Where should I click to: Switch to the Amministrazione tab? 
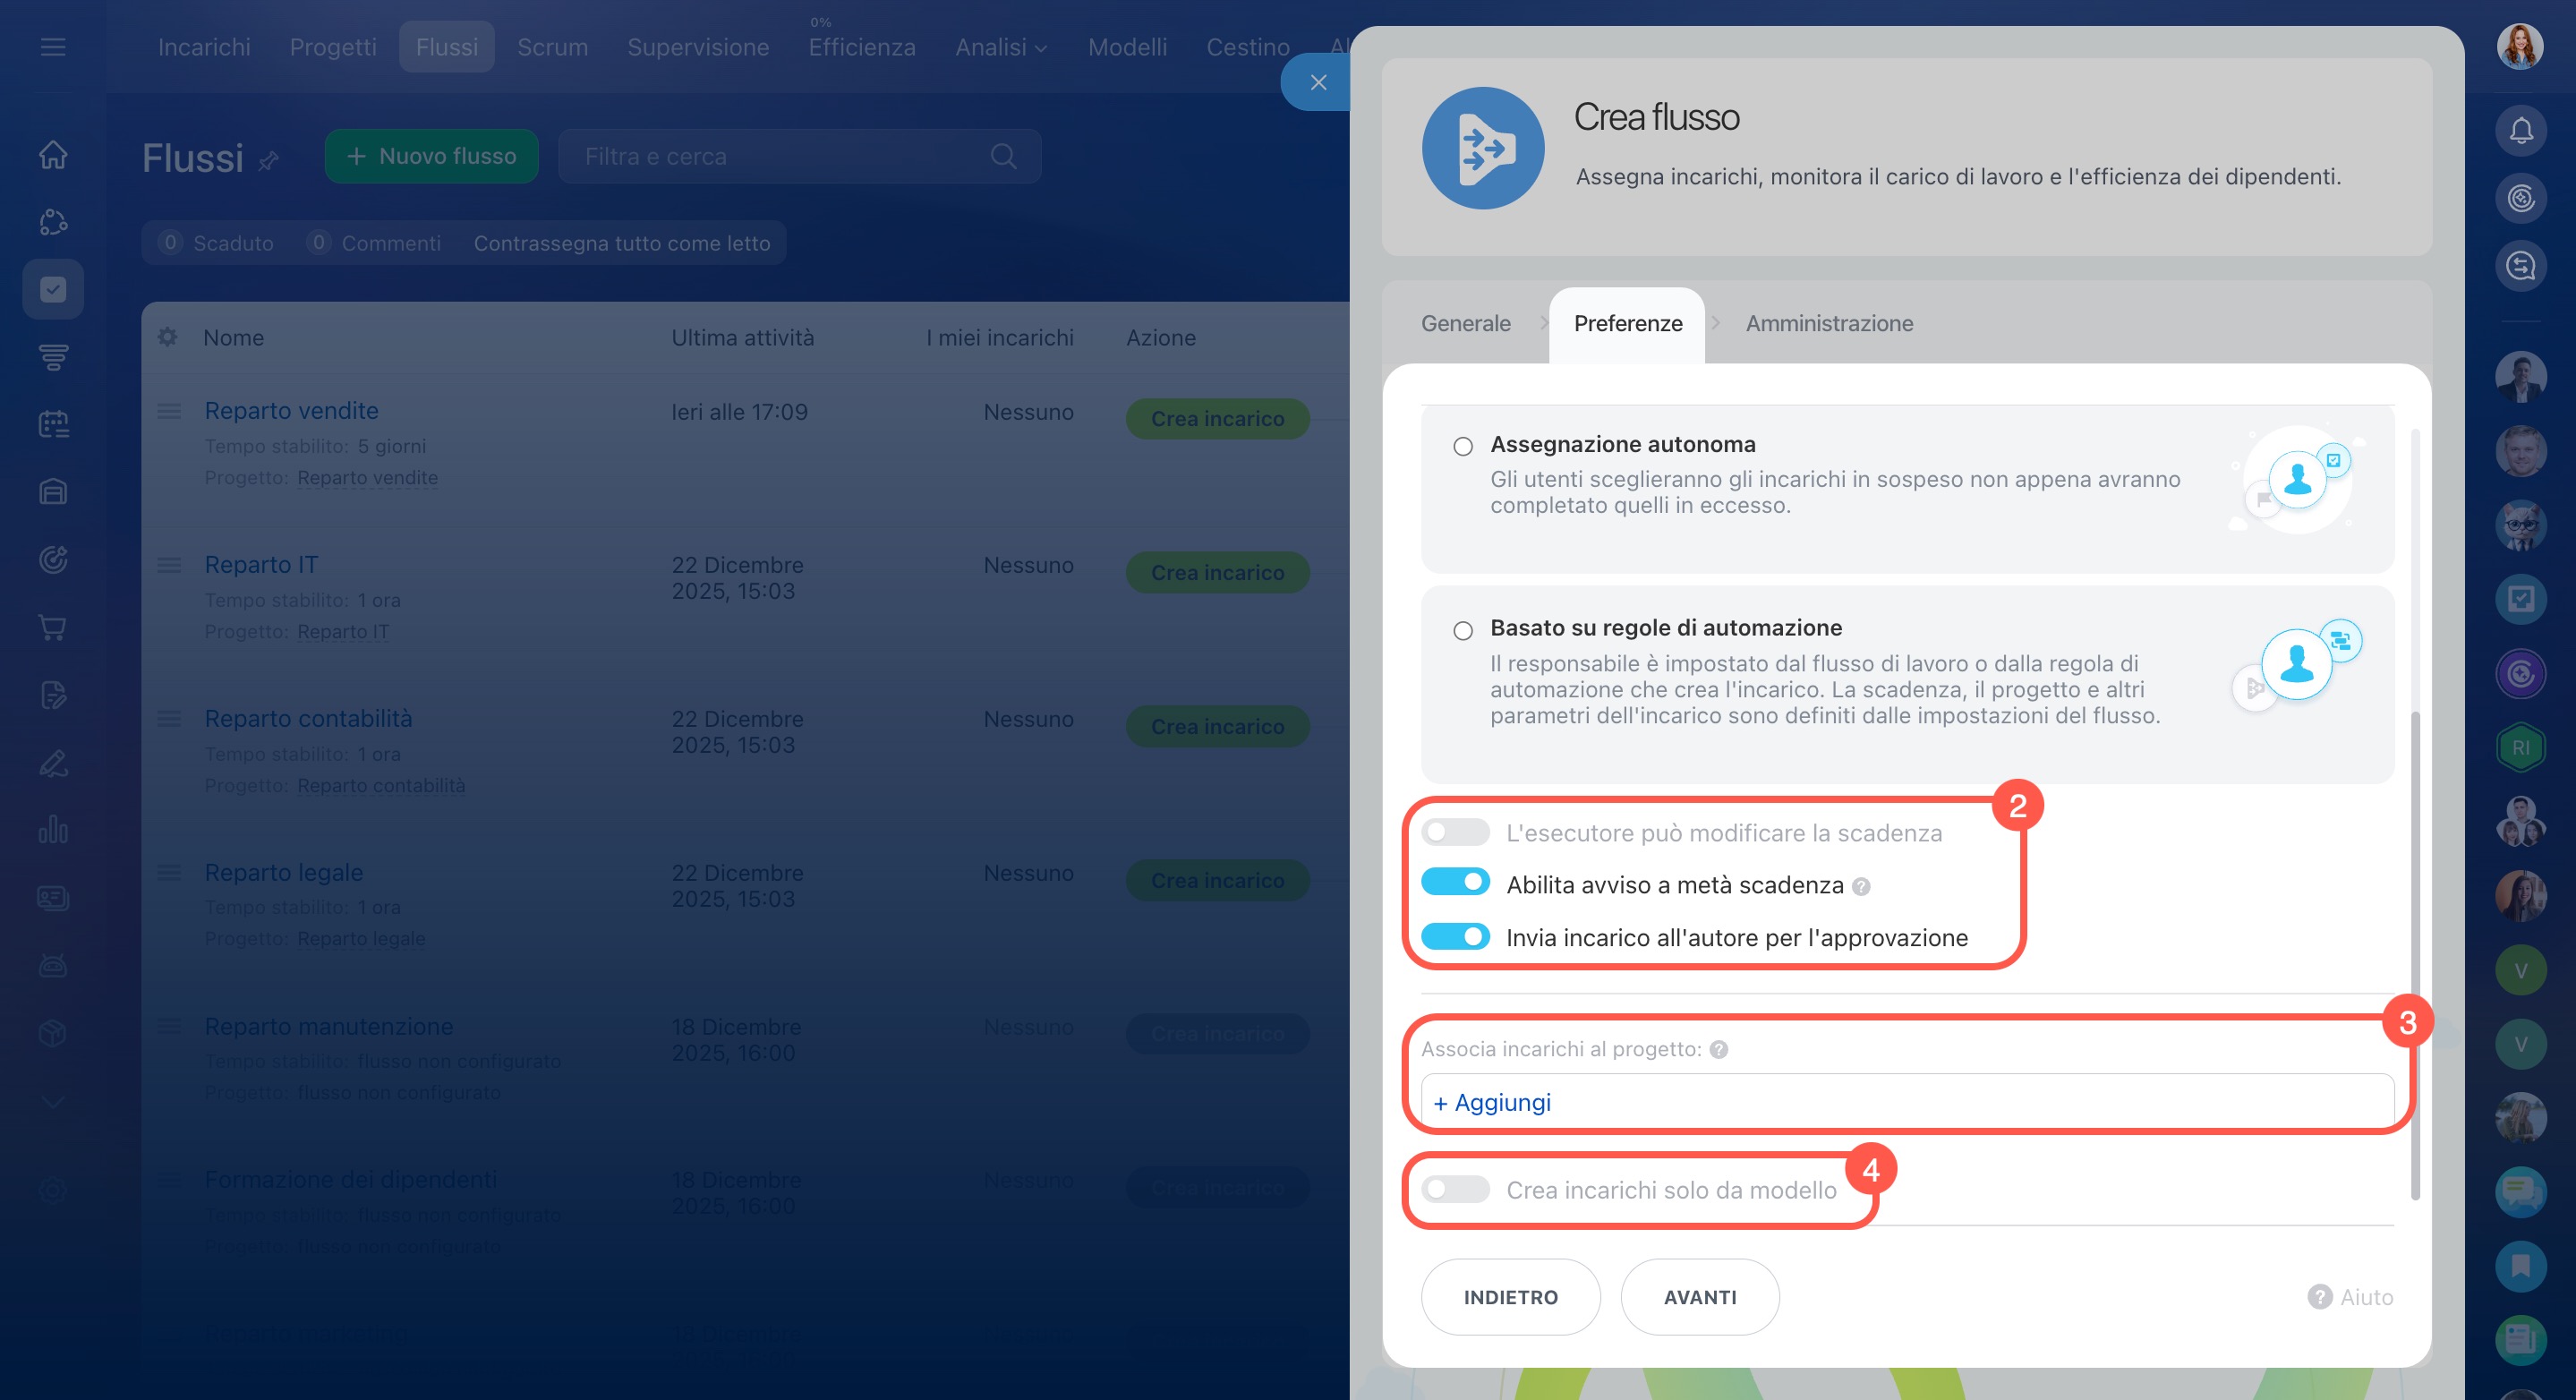click(1829, 323)
